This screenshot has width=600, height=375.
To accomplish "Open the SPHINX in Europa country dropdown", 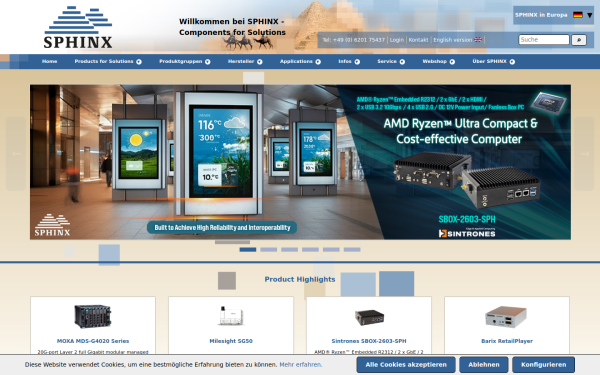I will [x=553, y=15].
